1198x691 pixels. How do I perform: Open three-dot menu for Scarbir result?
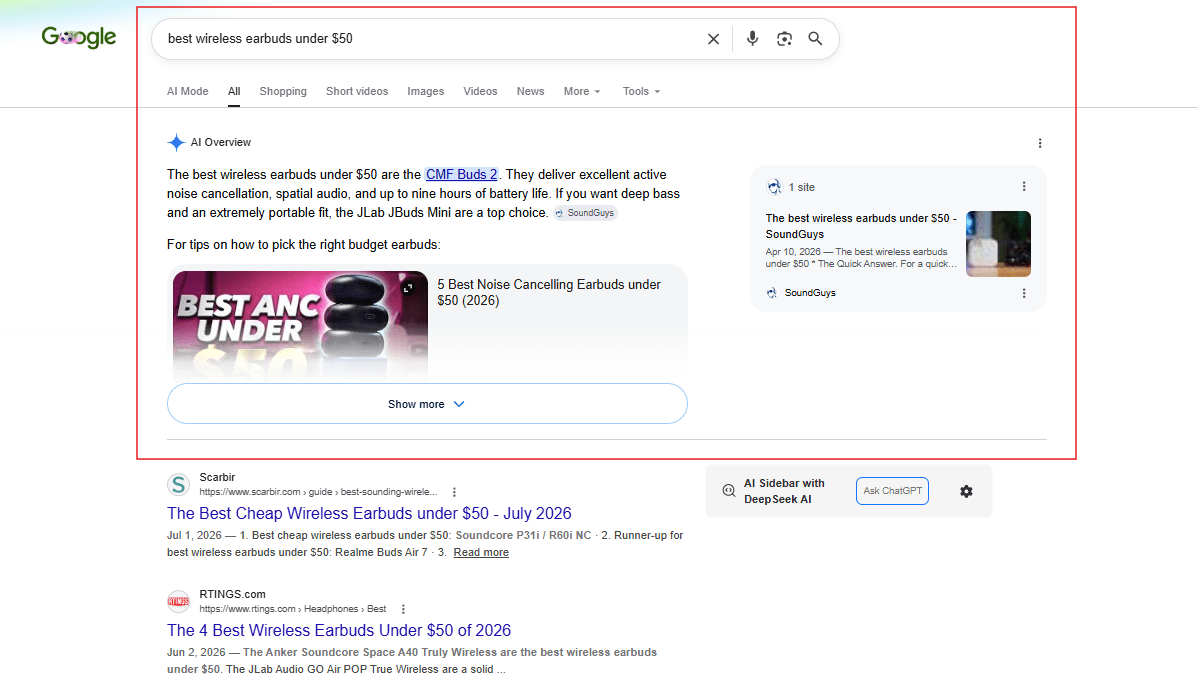454,492
